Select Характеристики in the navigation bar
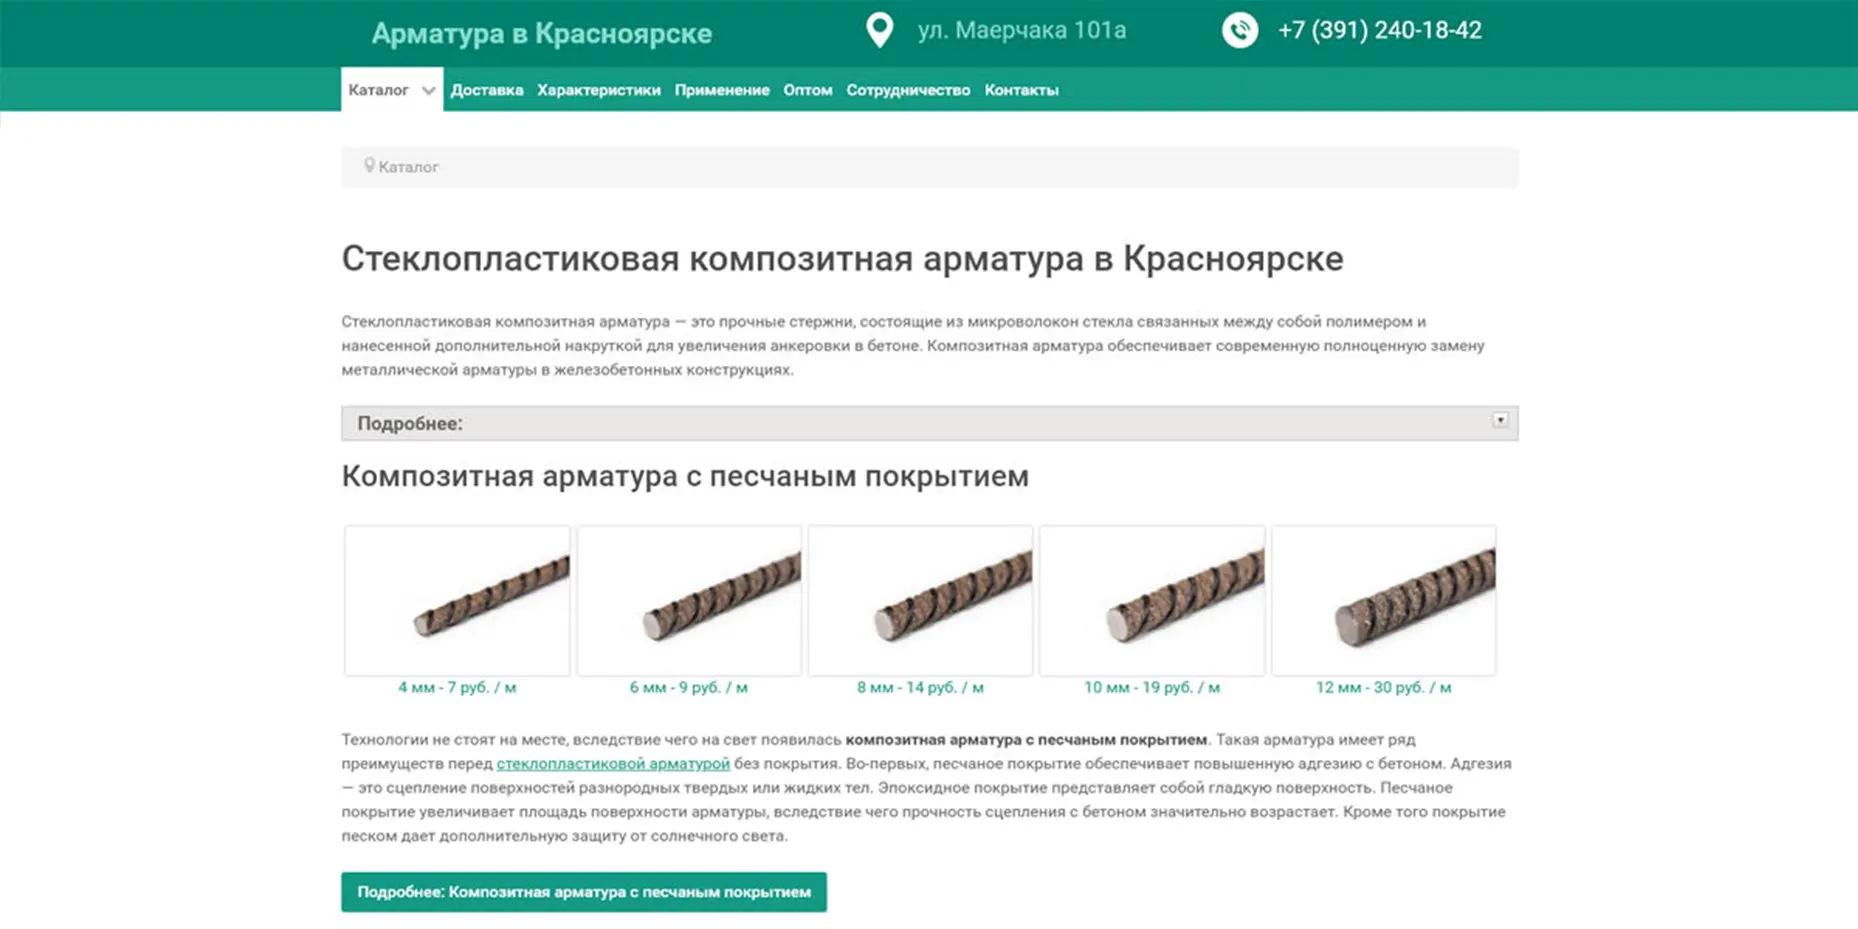Screen dimensions: 1858x929 click(598, 90)
